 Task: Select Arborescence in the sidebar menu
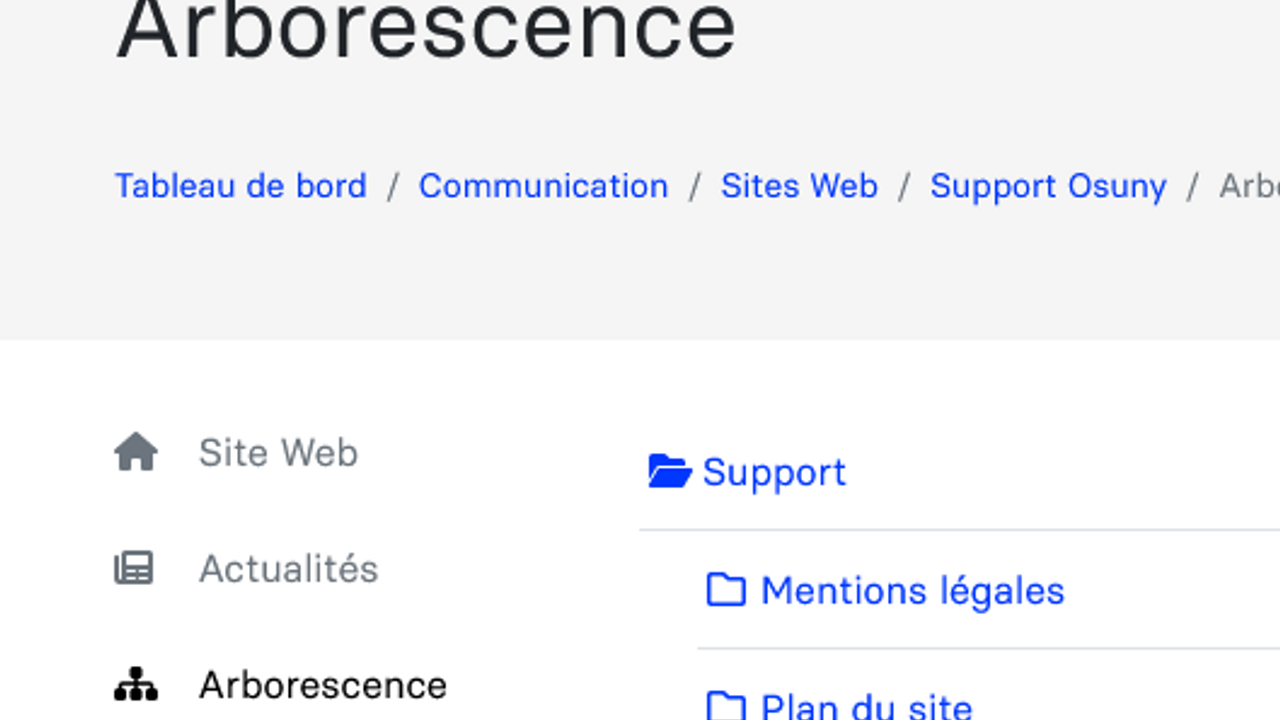pyautogui.click(x=322, y=685)
